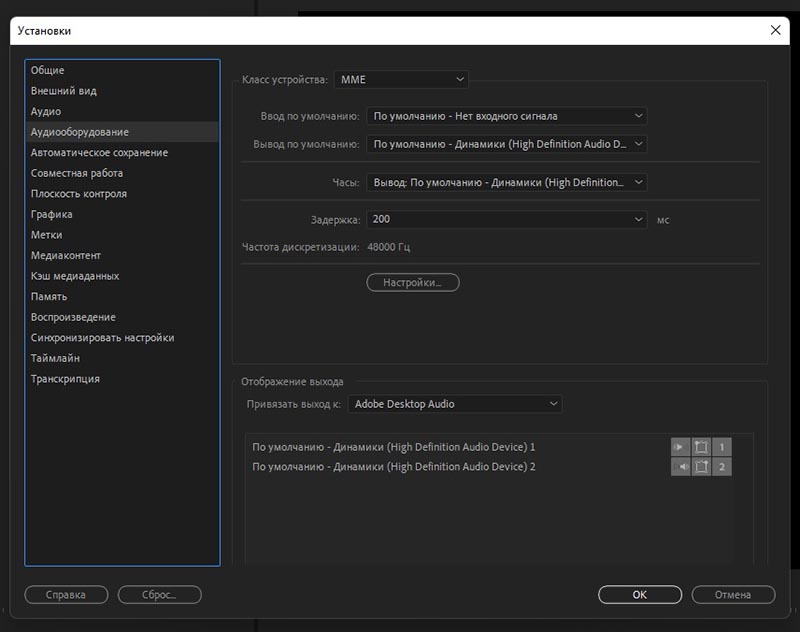Click front-right room icon in Динамики 2 row

701,467
